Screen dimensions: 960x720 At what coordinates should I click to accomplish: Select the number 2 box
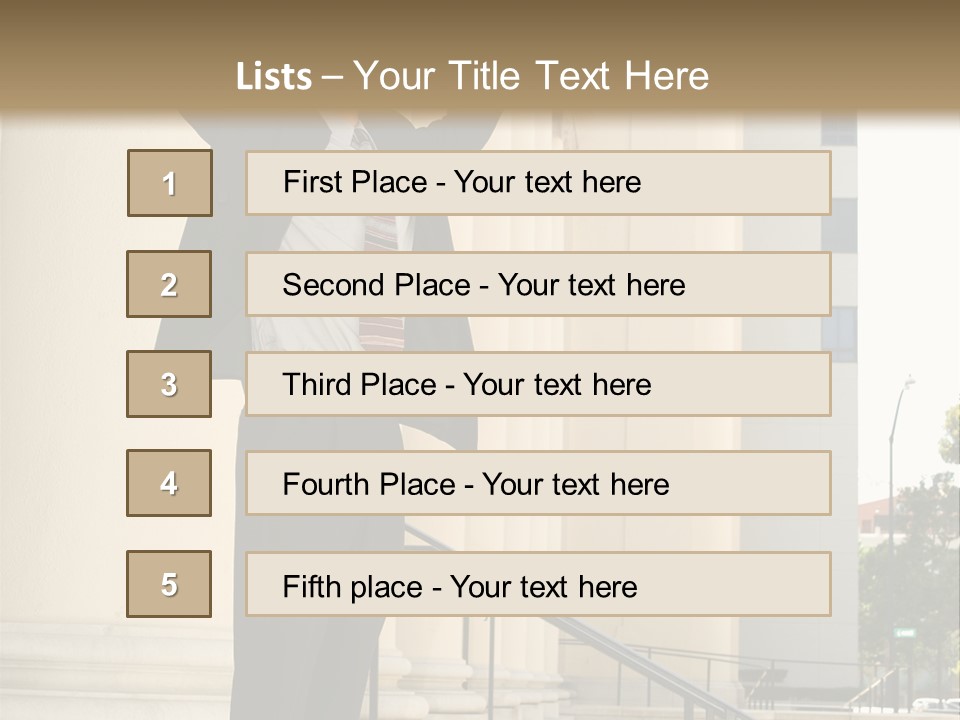[x=169, y=284]
